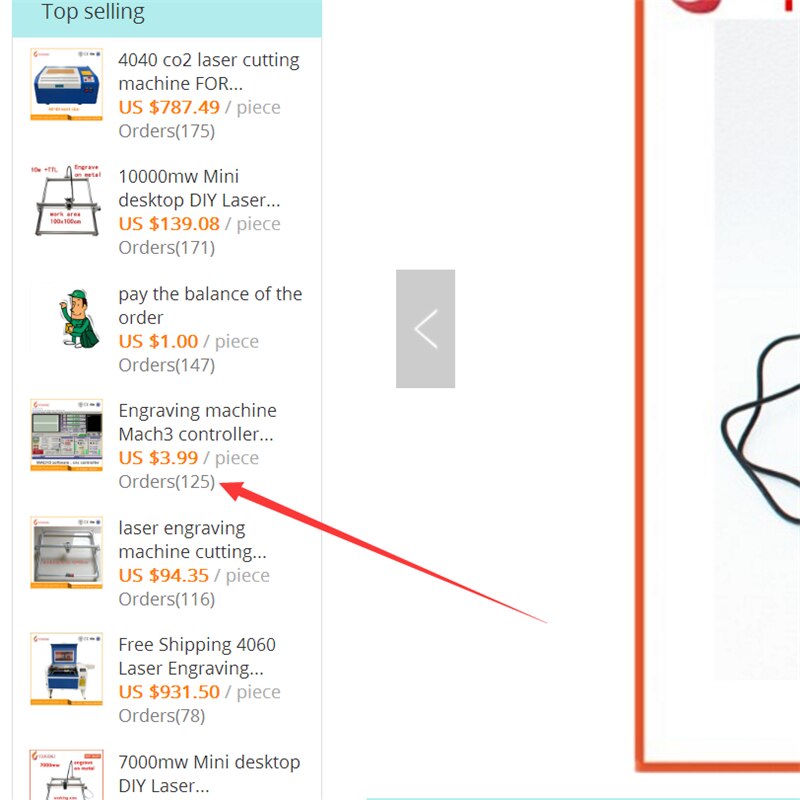This screenshot has height=800, width=800.
Task: Open the laser engraving machine cutting title link
Action: pyautogui.click(x=192, y=540)
